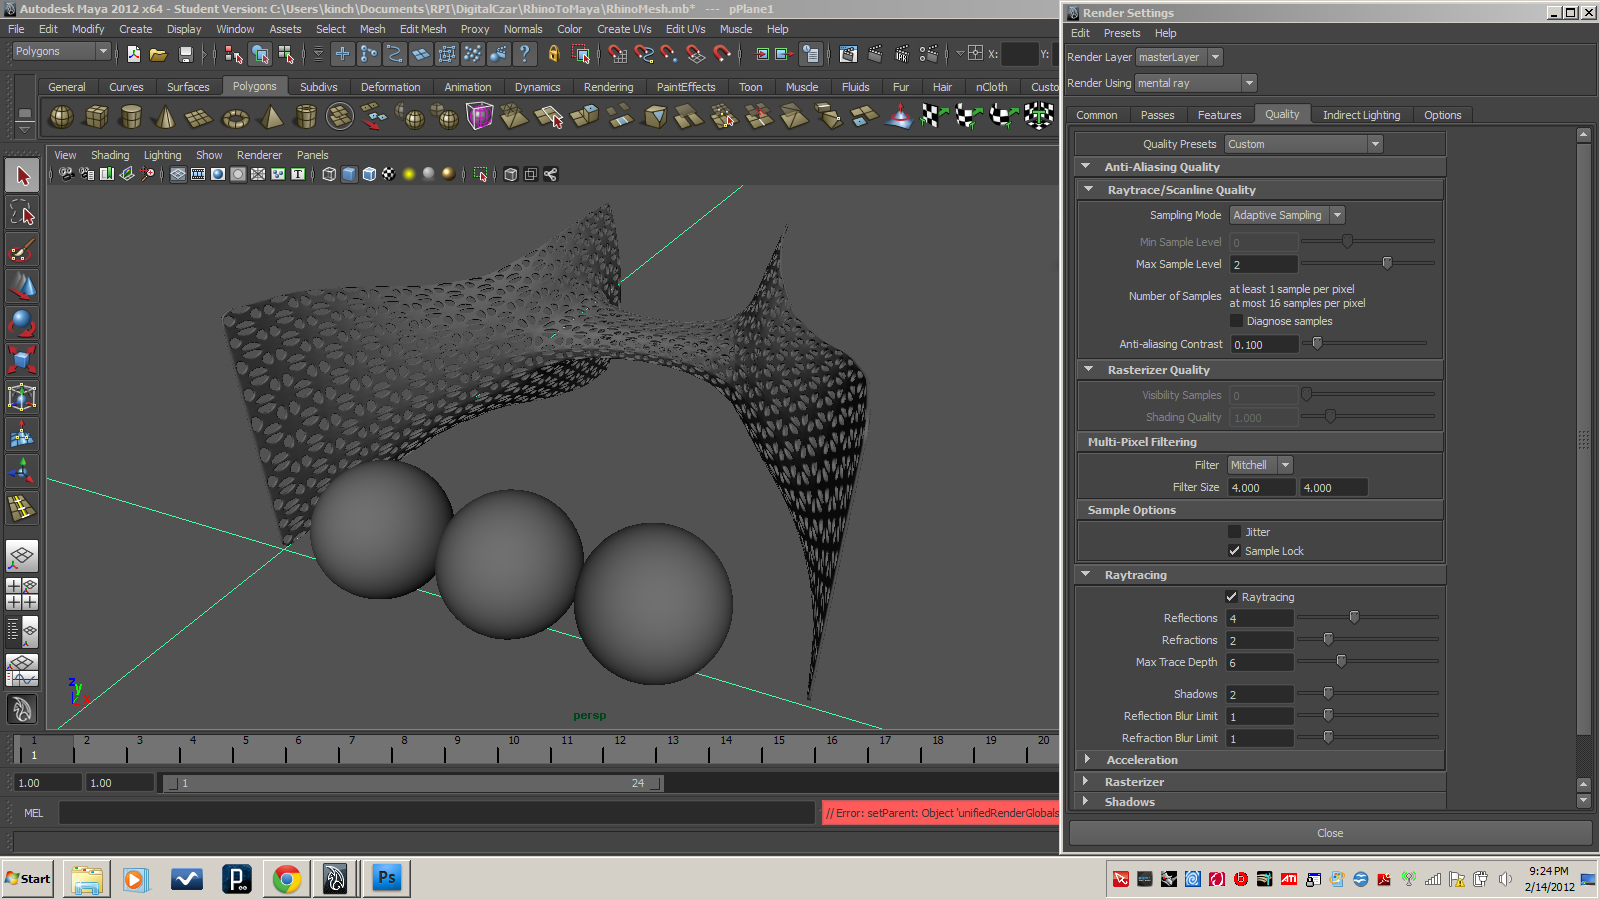Close the Render Settings via Close button
Screen dimensions: 1600x900
1329,833
